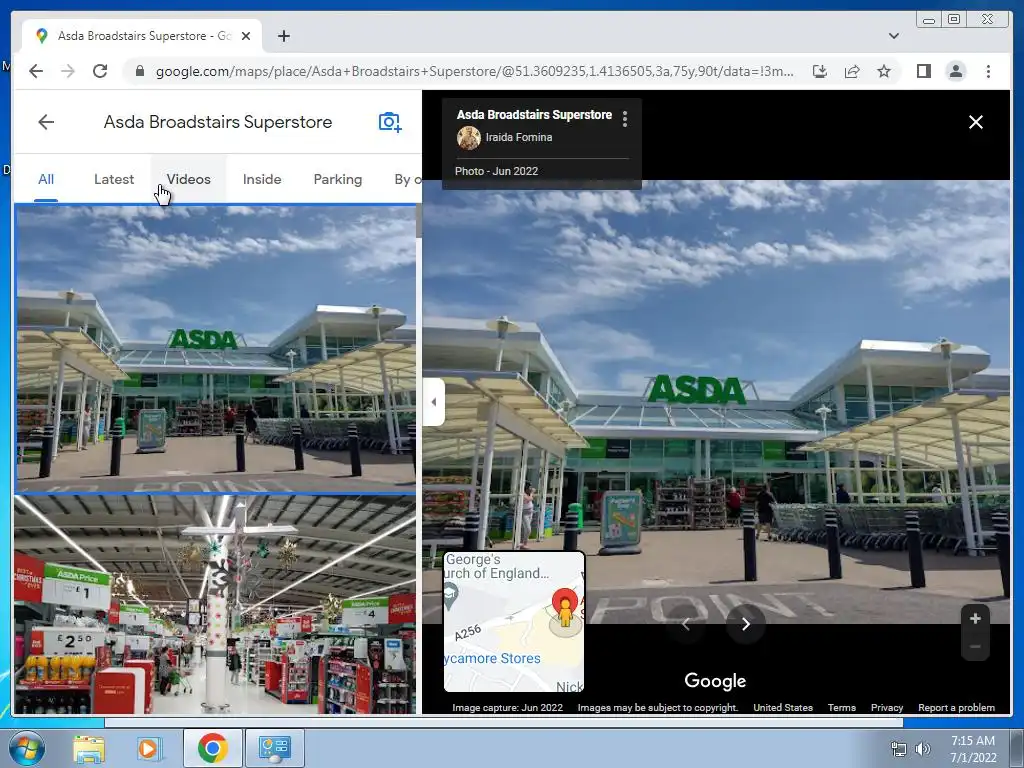Zoom in on the photo
1024x768 pixels.
coord(975,618)
